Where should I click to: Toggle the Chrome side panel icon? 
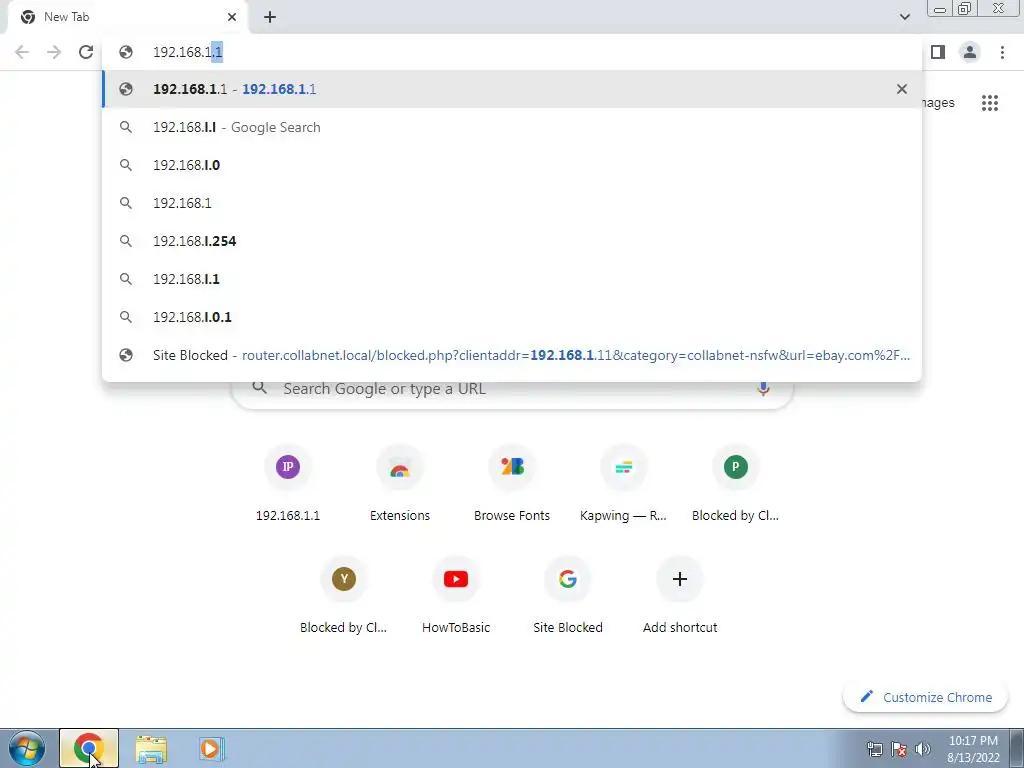tap(938, 52)
